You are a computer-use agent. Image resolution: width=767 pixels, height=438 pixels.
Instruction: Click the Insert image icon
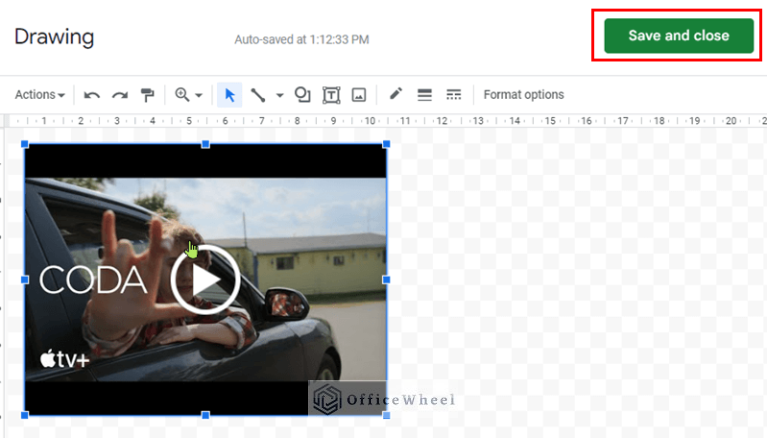point(359,95)
